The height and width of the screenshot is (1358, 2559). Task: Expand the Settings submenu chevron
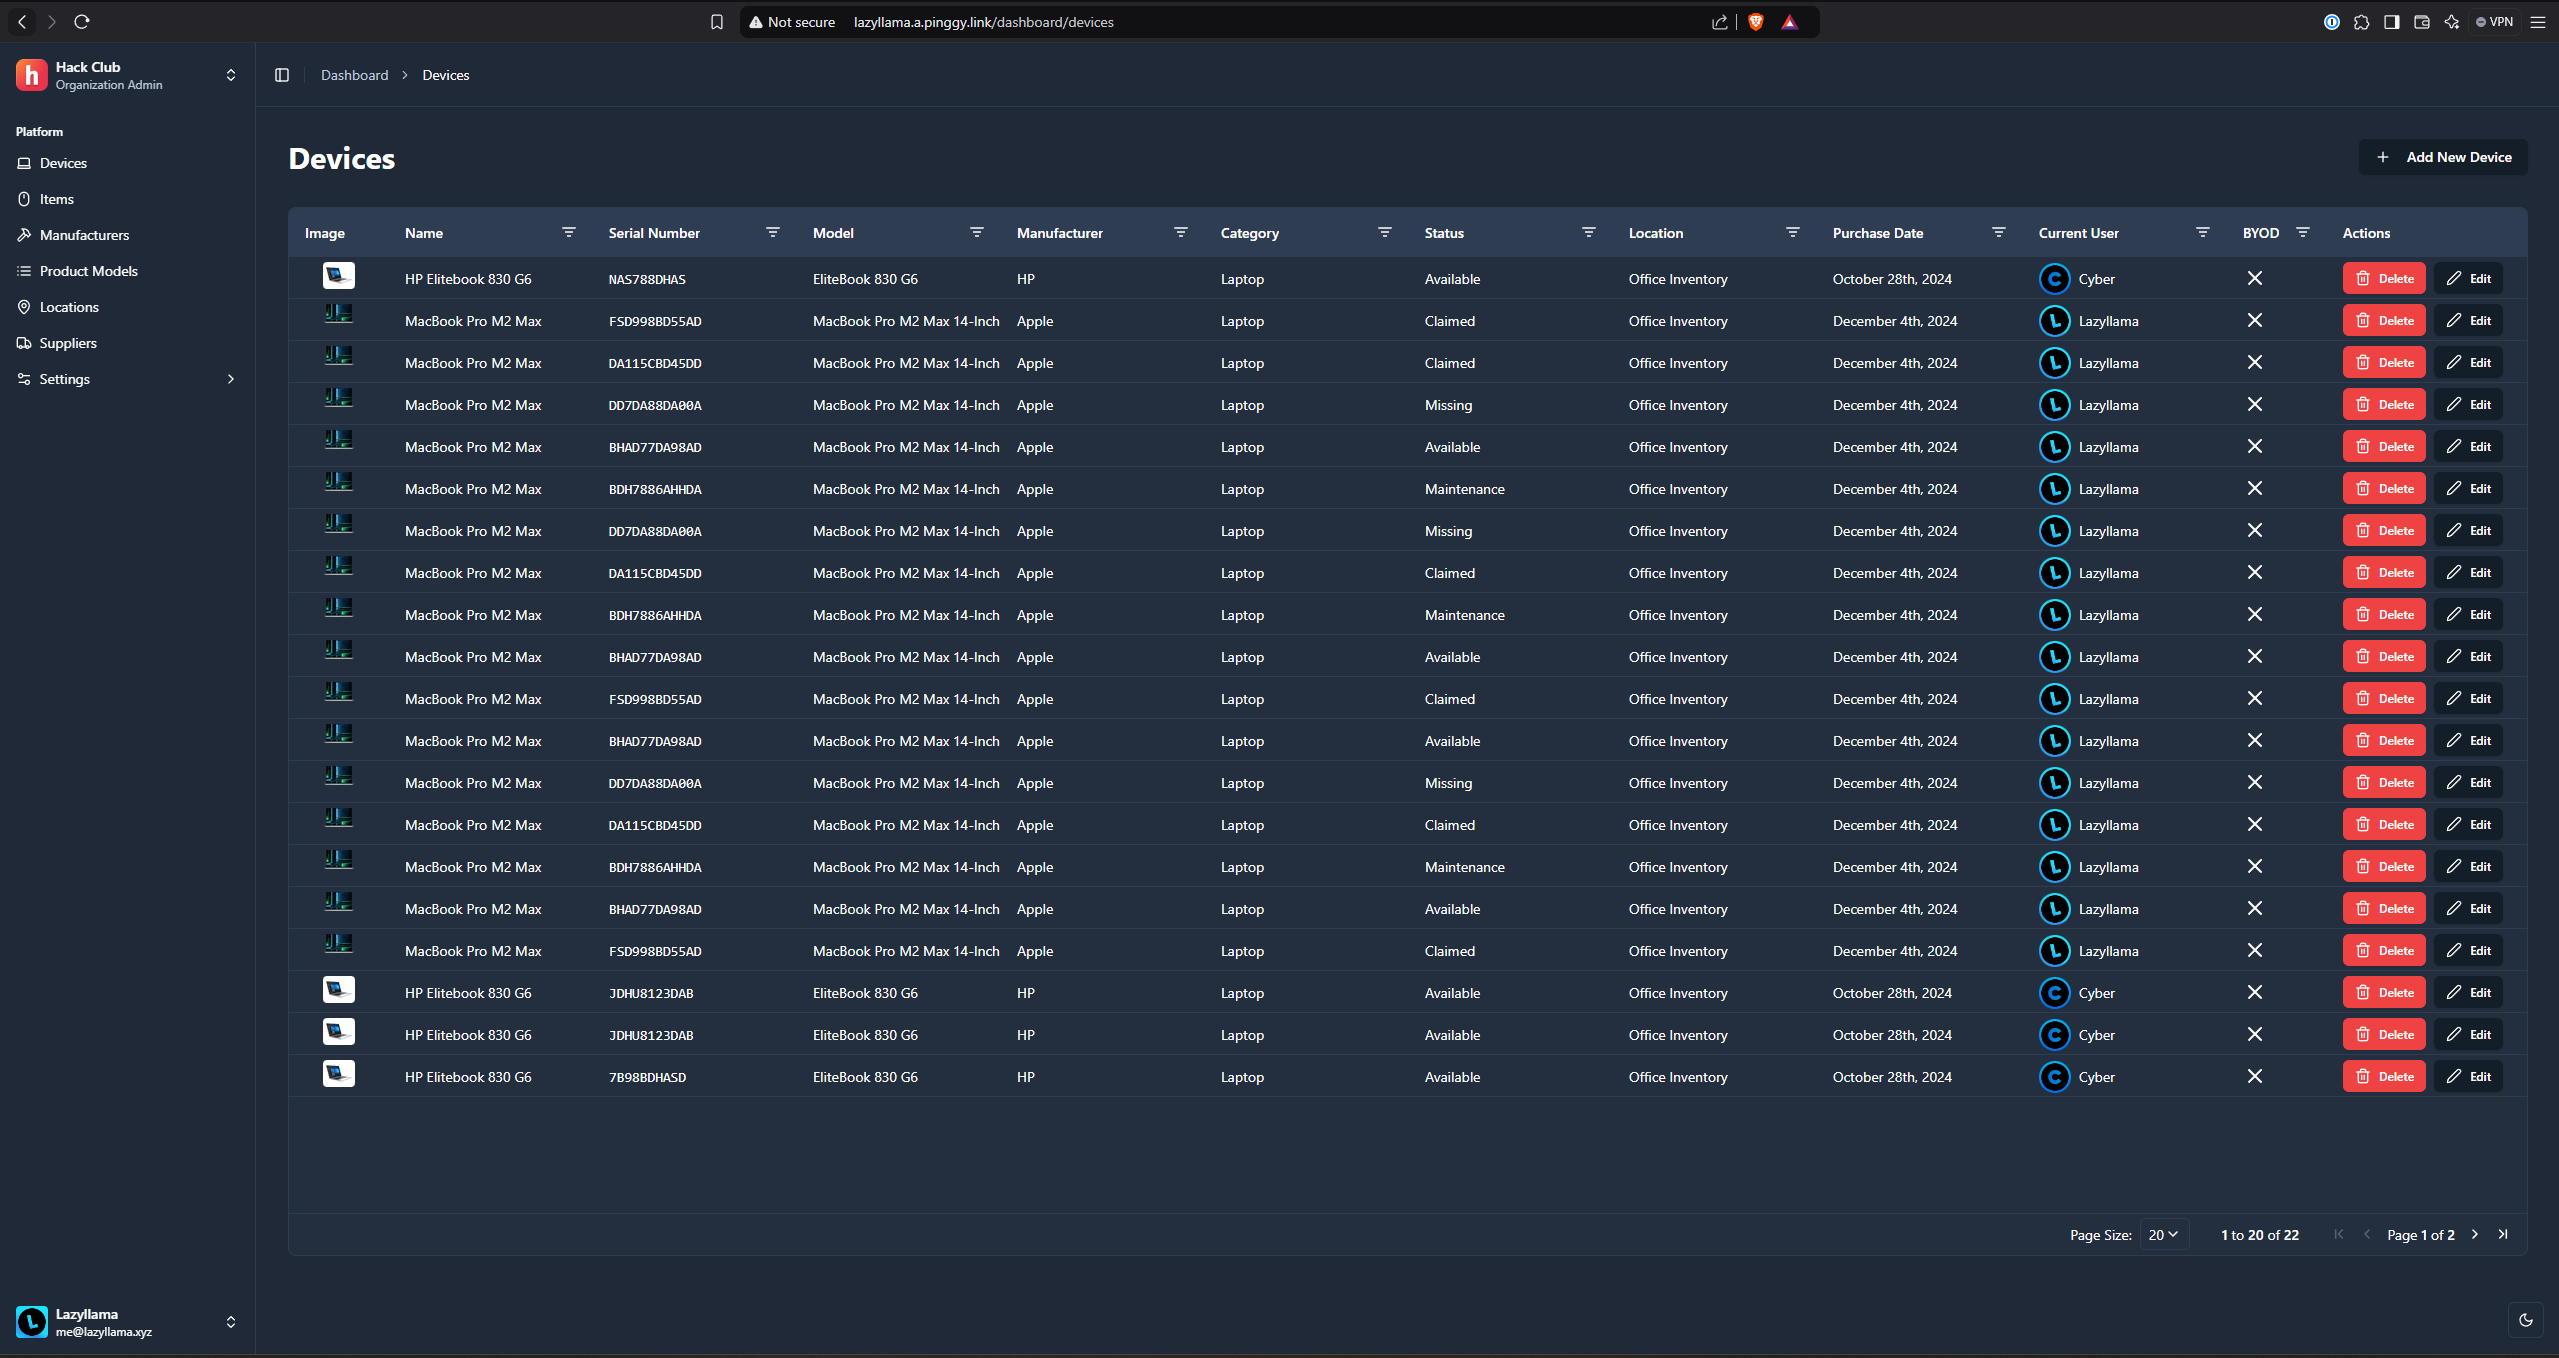click(x=231, y=379)
